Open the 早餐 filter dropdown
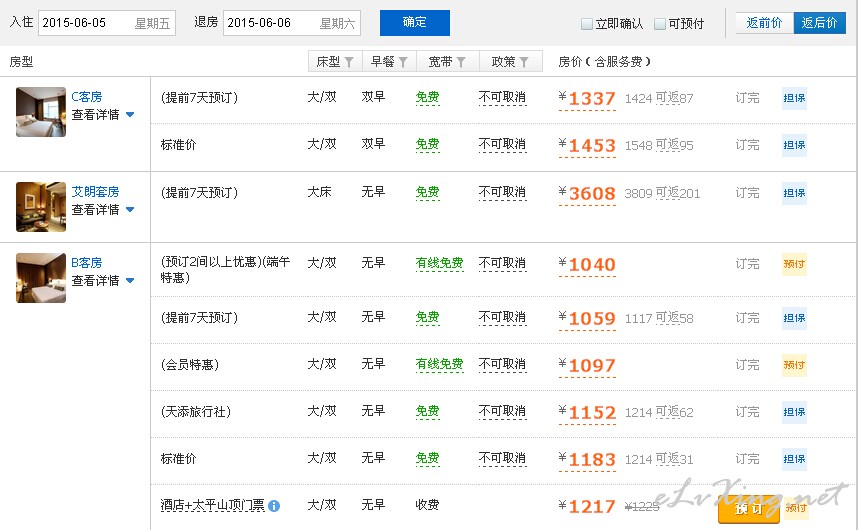 pyautogui.click(x=389, y=62)
